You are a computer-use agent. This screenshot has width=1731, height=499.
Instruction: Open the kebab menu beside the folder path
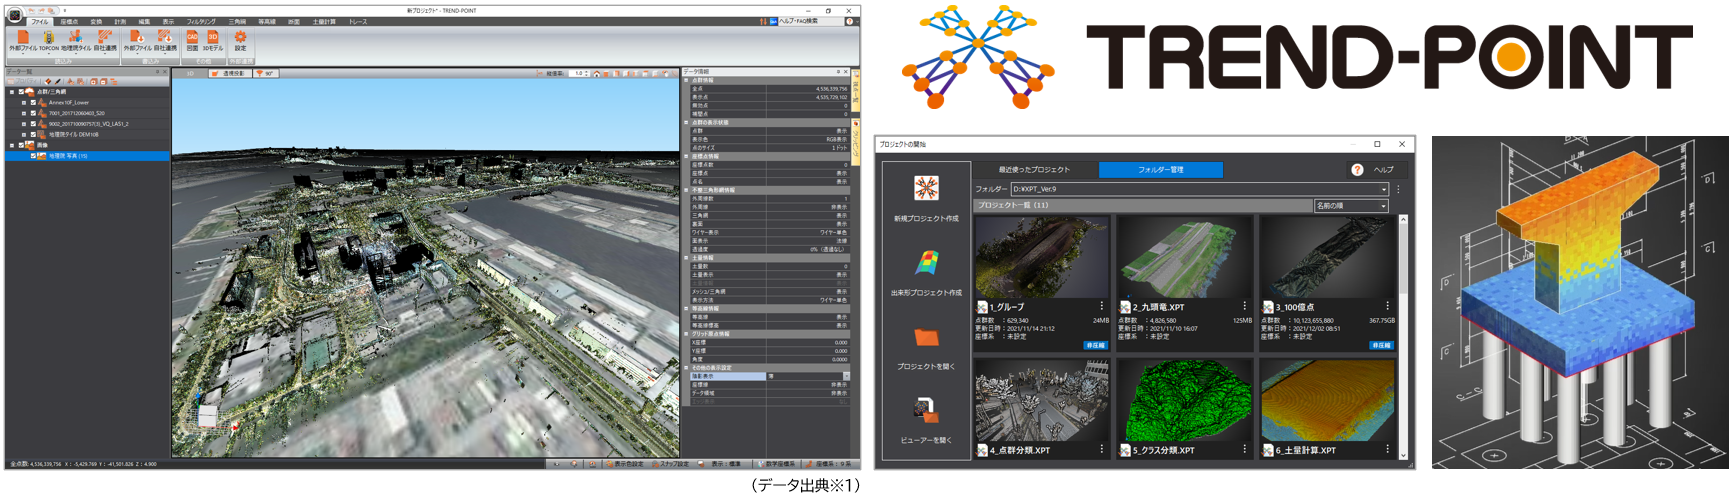pyautogui.click(x=1398, y=189)
